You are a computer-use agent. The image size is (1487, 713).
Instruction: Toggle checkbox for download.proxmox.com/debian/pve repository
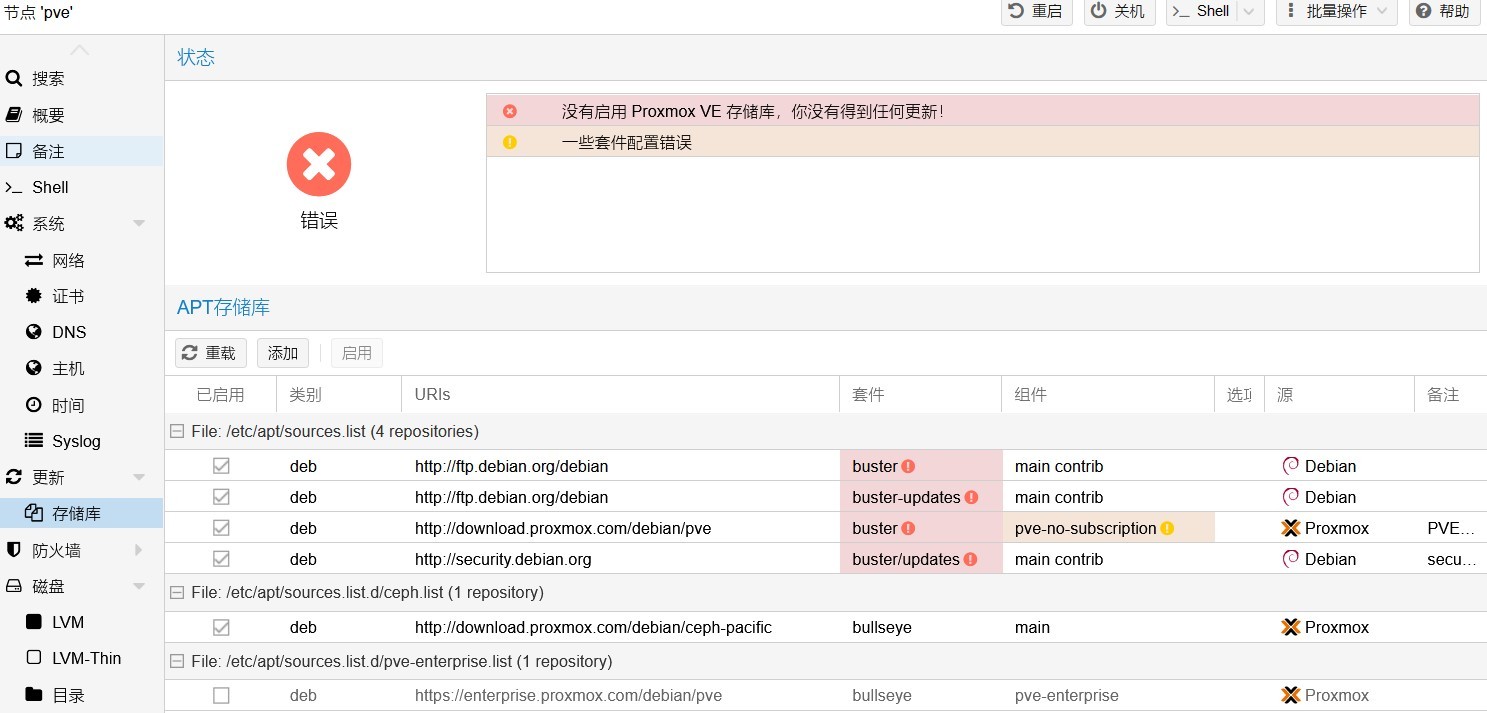[x=221, y=528]
